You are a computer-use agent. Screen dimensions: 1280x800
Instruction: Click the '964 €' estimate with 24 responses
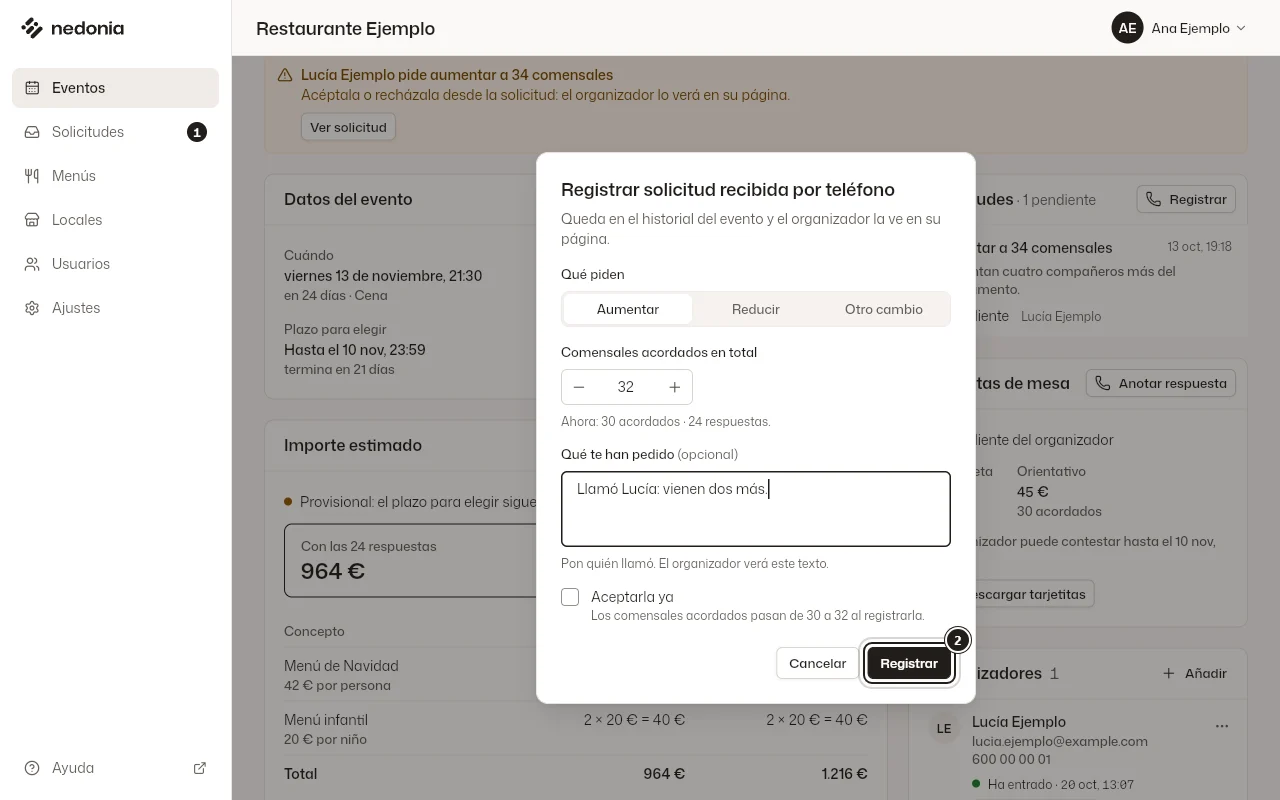[333, 571]
